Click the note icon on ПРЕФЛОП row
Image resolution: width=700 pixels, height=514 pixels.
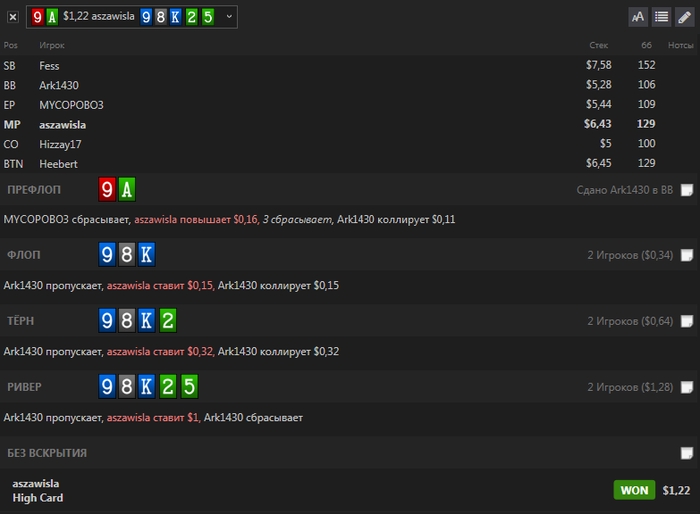click(686, 190)
